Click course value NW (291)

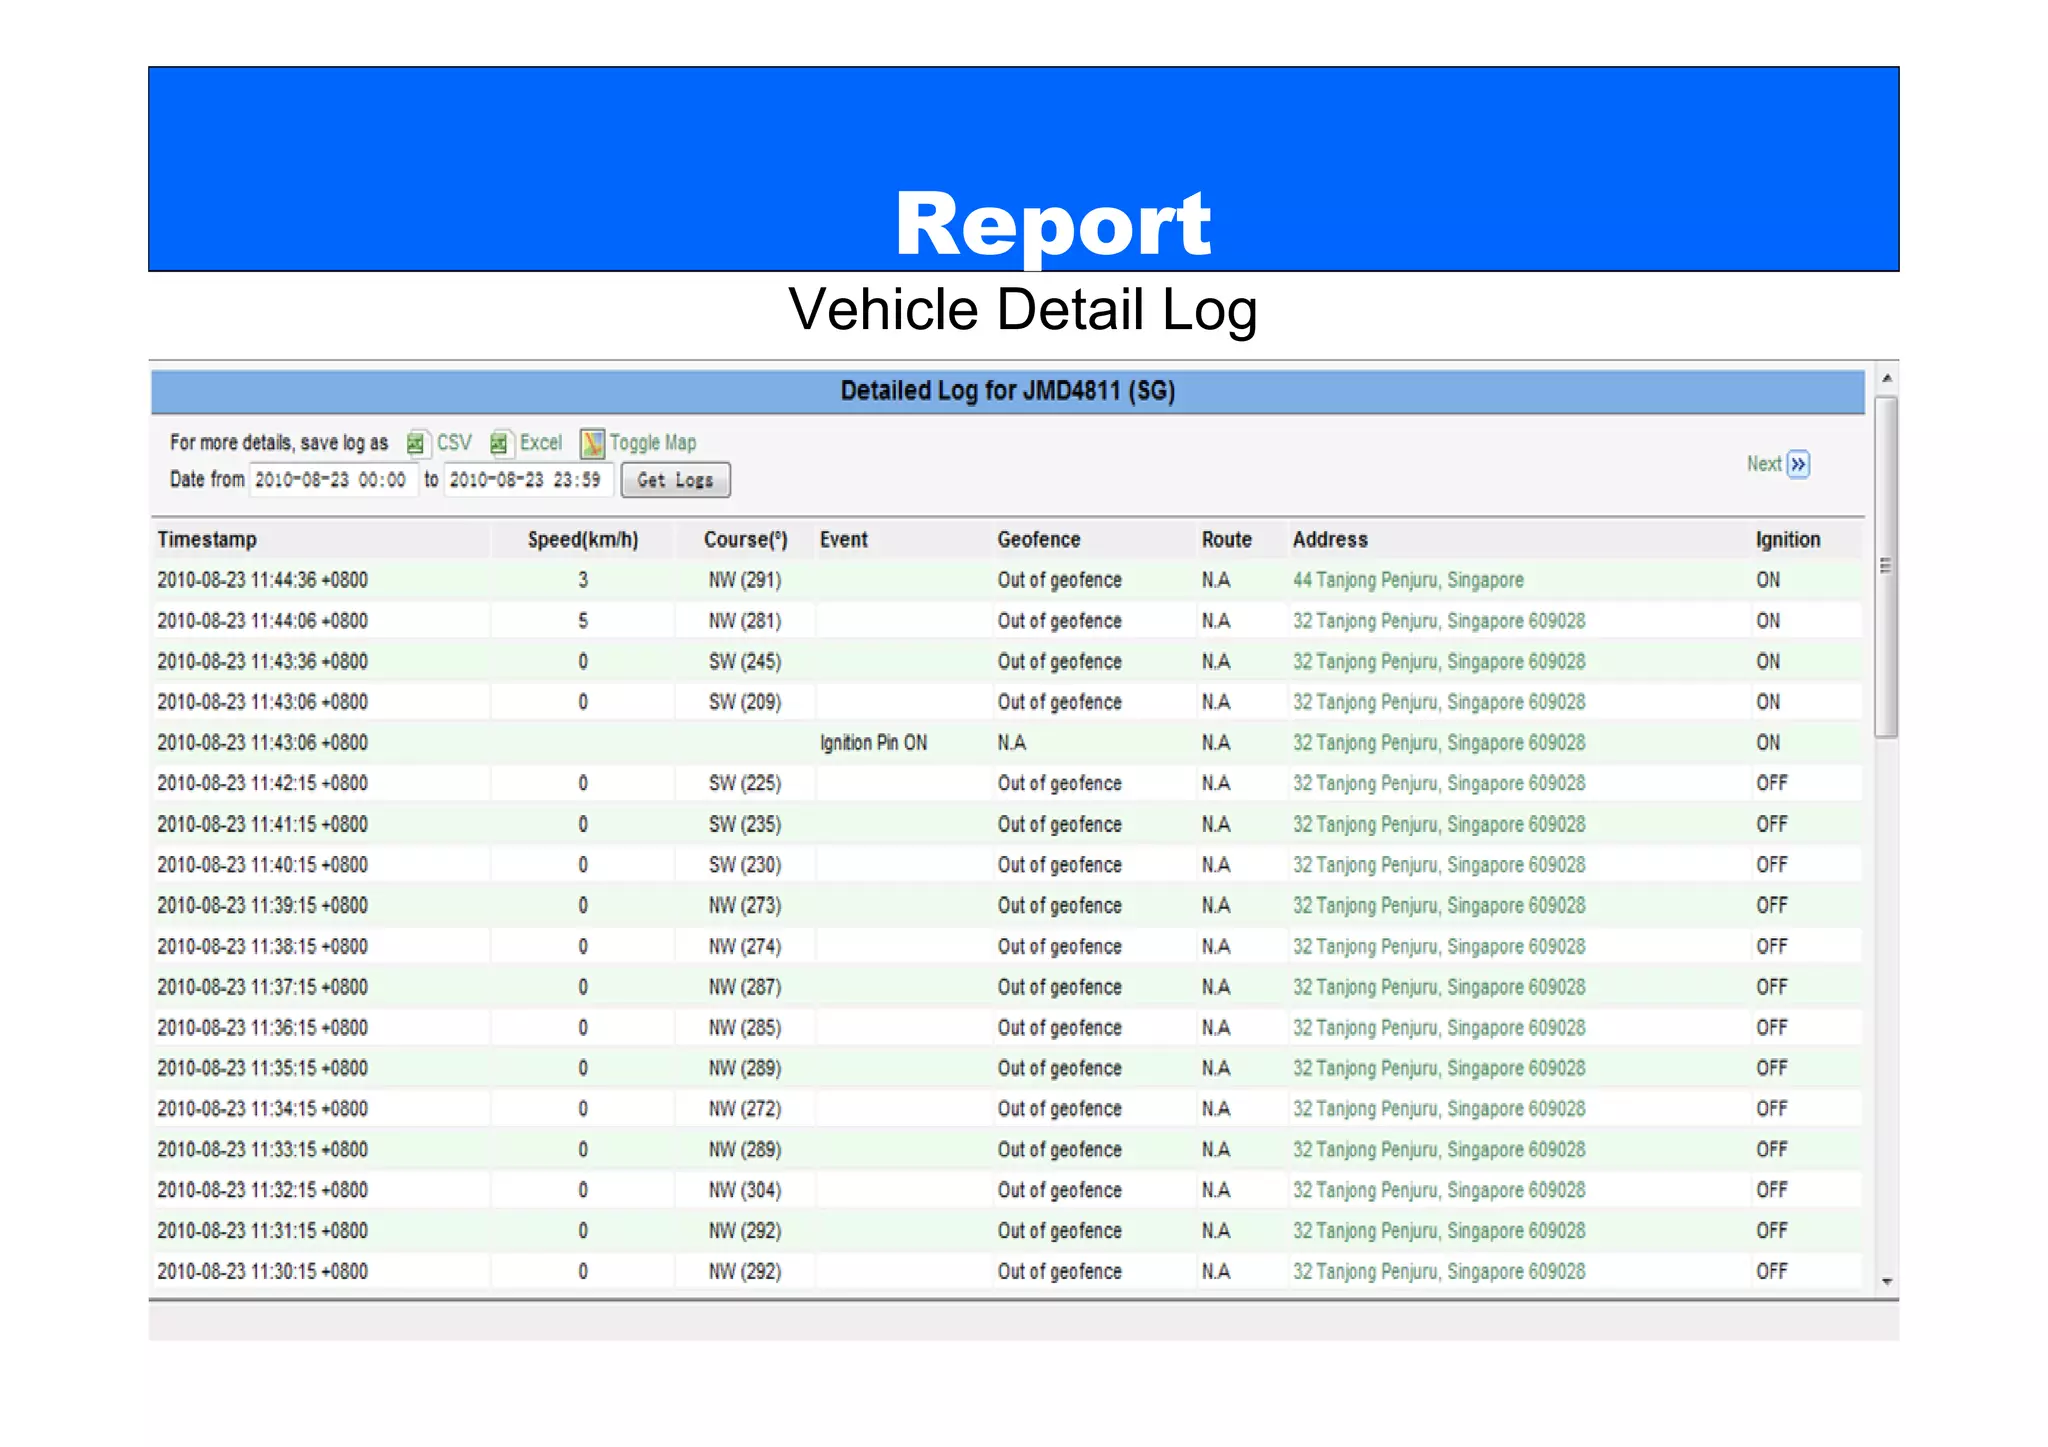[745, 580]
